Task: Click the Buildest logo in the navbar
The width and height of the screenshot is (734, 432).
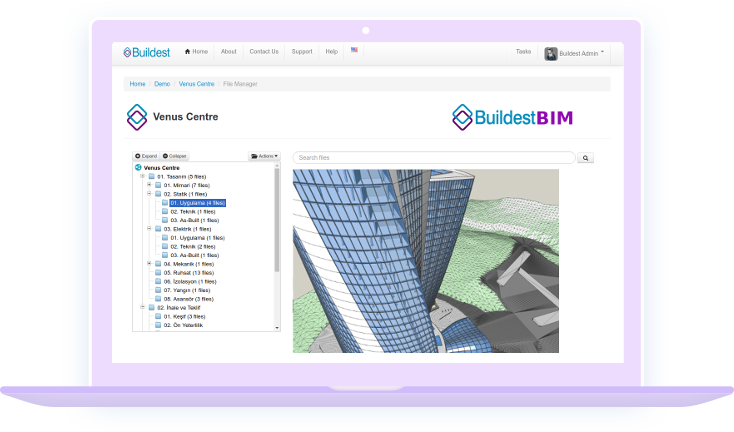Action: 147,52
